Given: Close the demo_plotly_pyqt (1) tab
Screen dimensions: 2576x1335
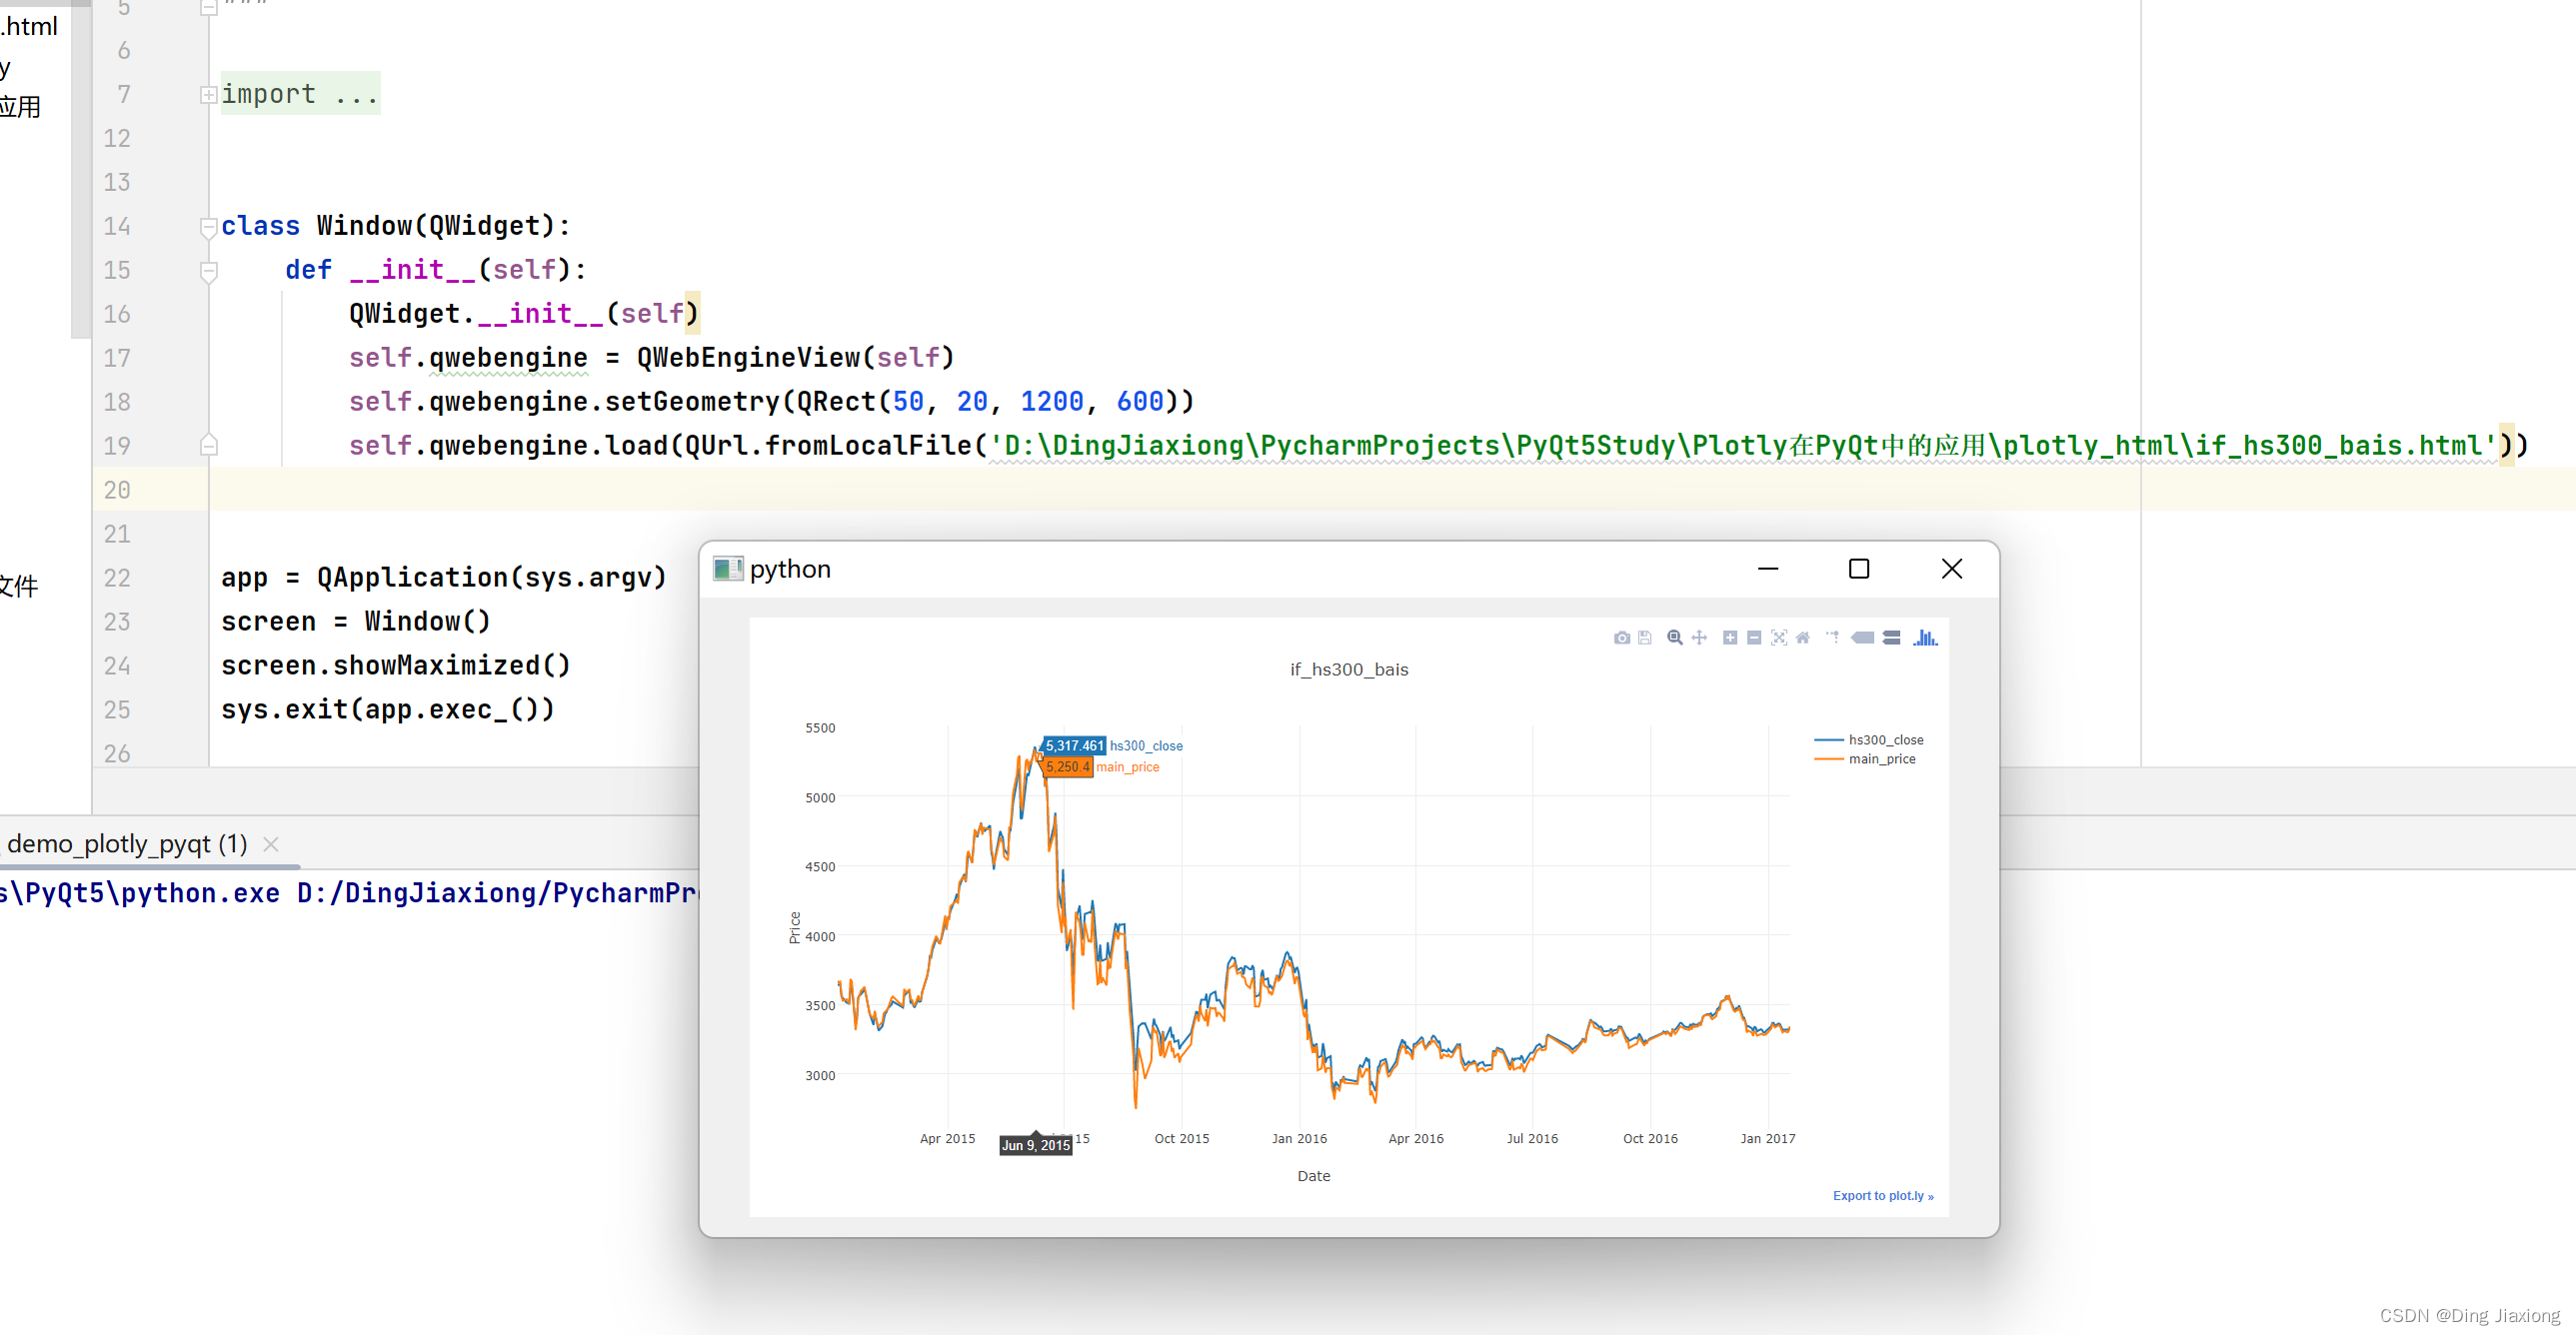Looking at the screenshot, I should tap(270, 843).
